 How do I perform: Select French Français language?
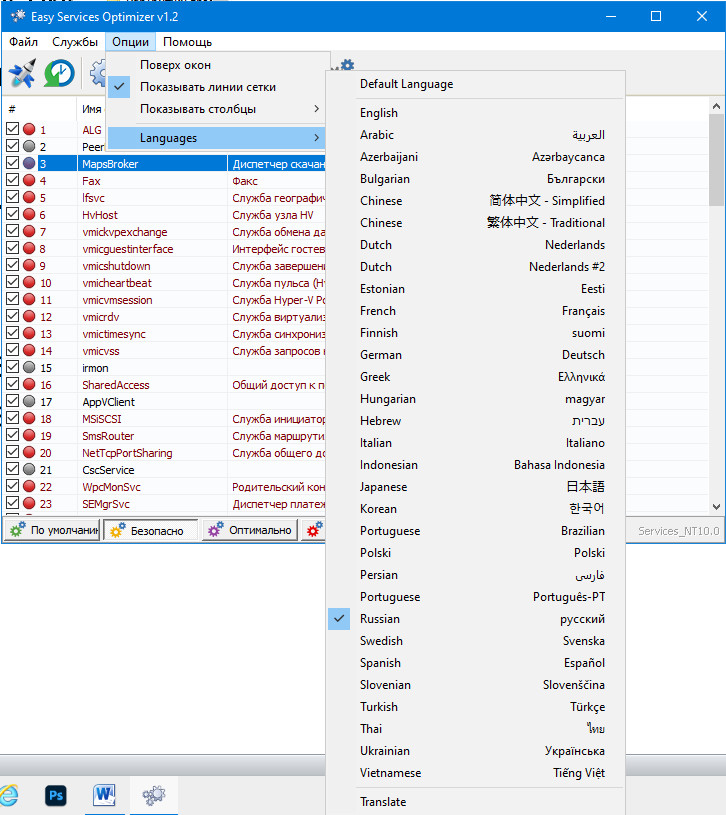[x=475, y=311]
